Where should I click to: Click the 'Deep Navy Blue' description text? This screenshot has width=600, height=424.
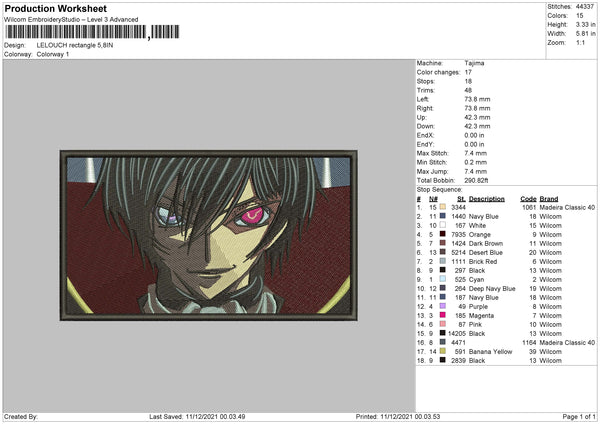492,288
